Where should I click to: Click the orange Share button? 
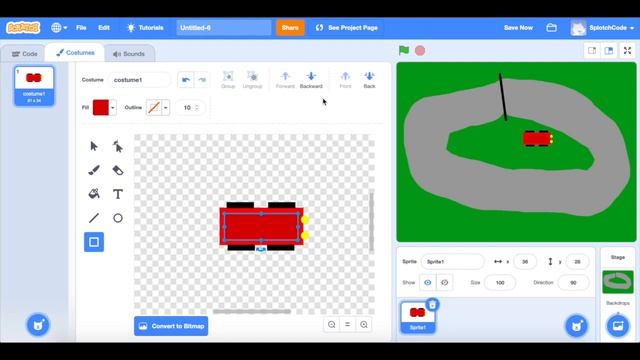pos(290,28)
